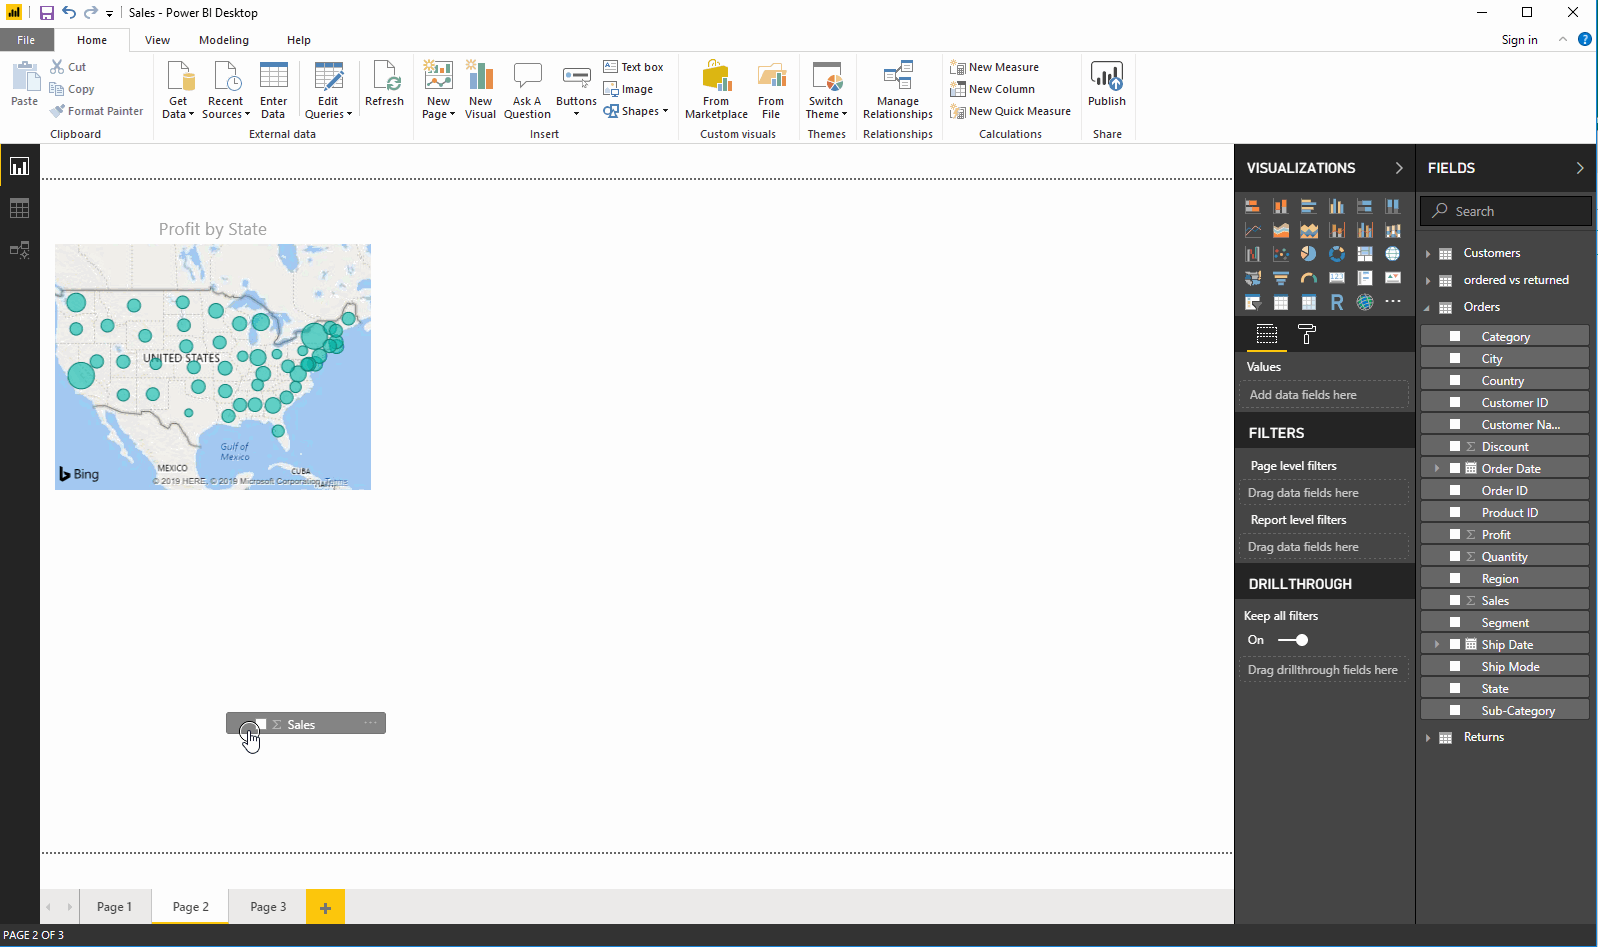1598x947 pixels.
Task: Check the City field checkbox
Action: coord(1455,358)
